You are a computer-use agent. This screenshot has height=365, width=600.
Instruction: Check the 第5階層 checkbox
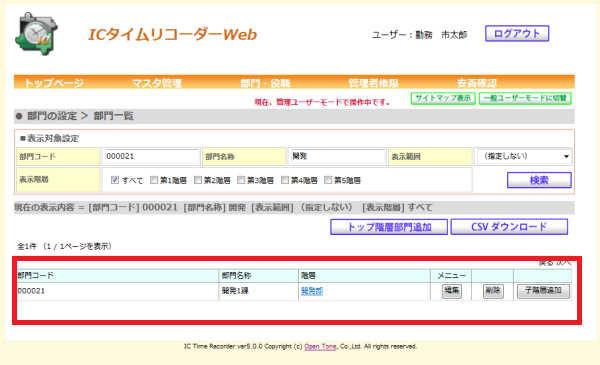click(328, 180)
